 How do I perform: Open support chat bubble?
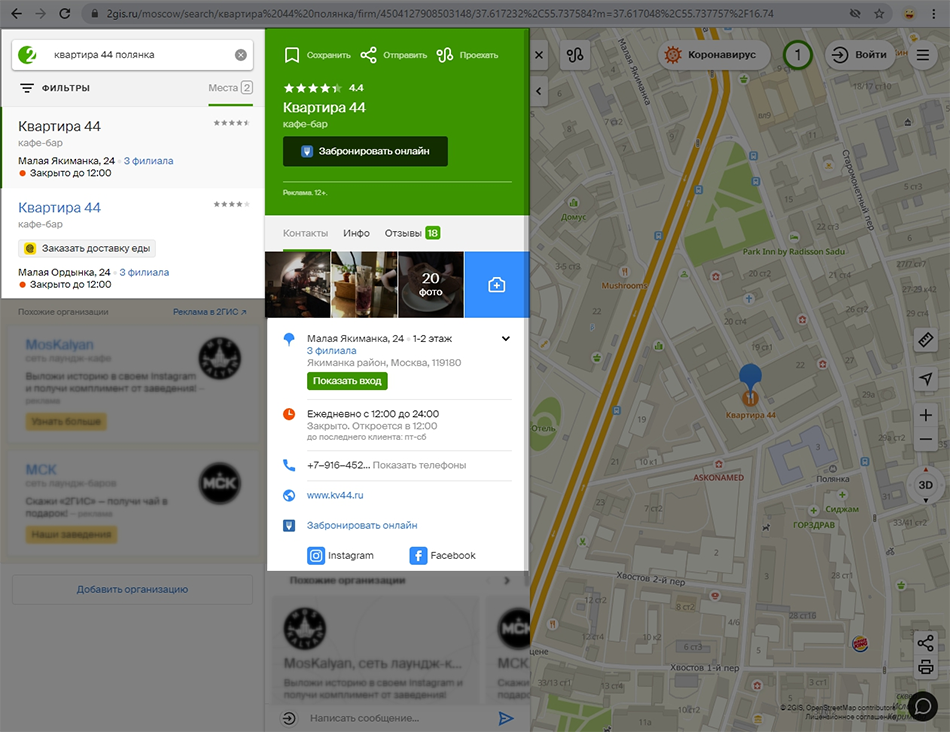point(923,707)
